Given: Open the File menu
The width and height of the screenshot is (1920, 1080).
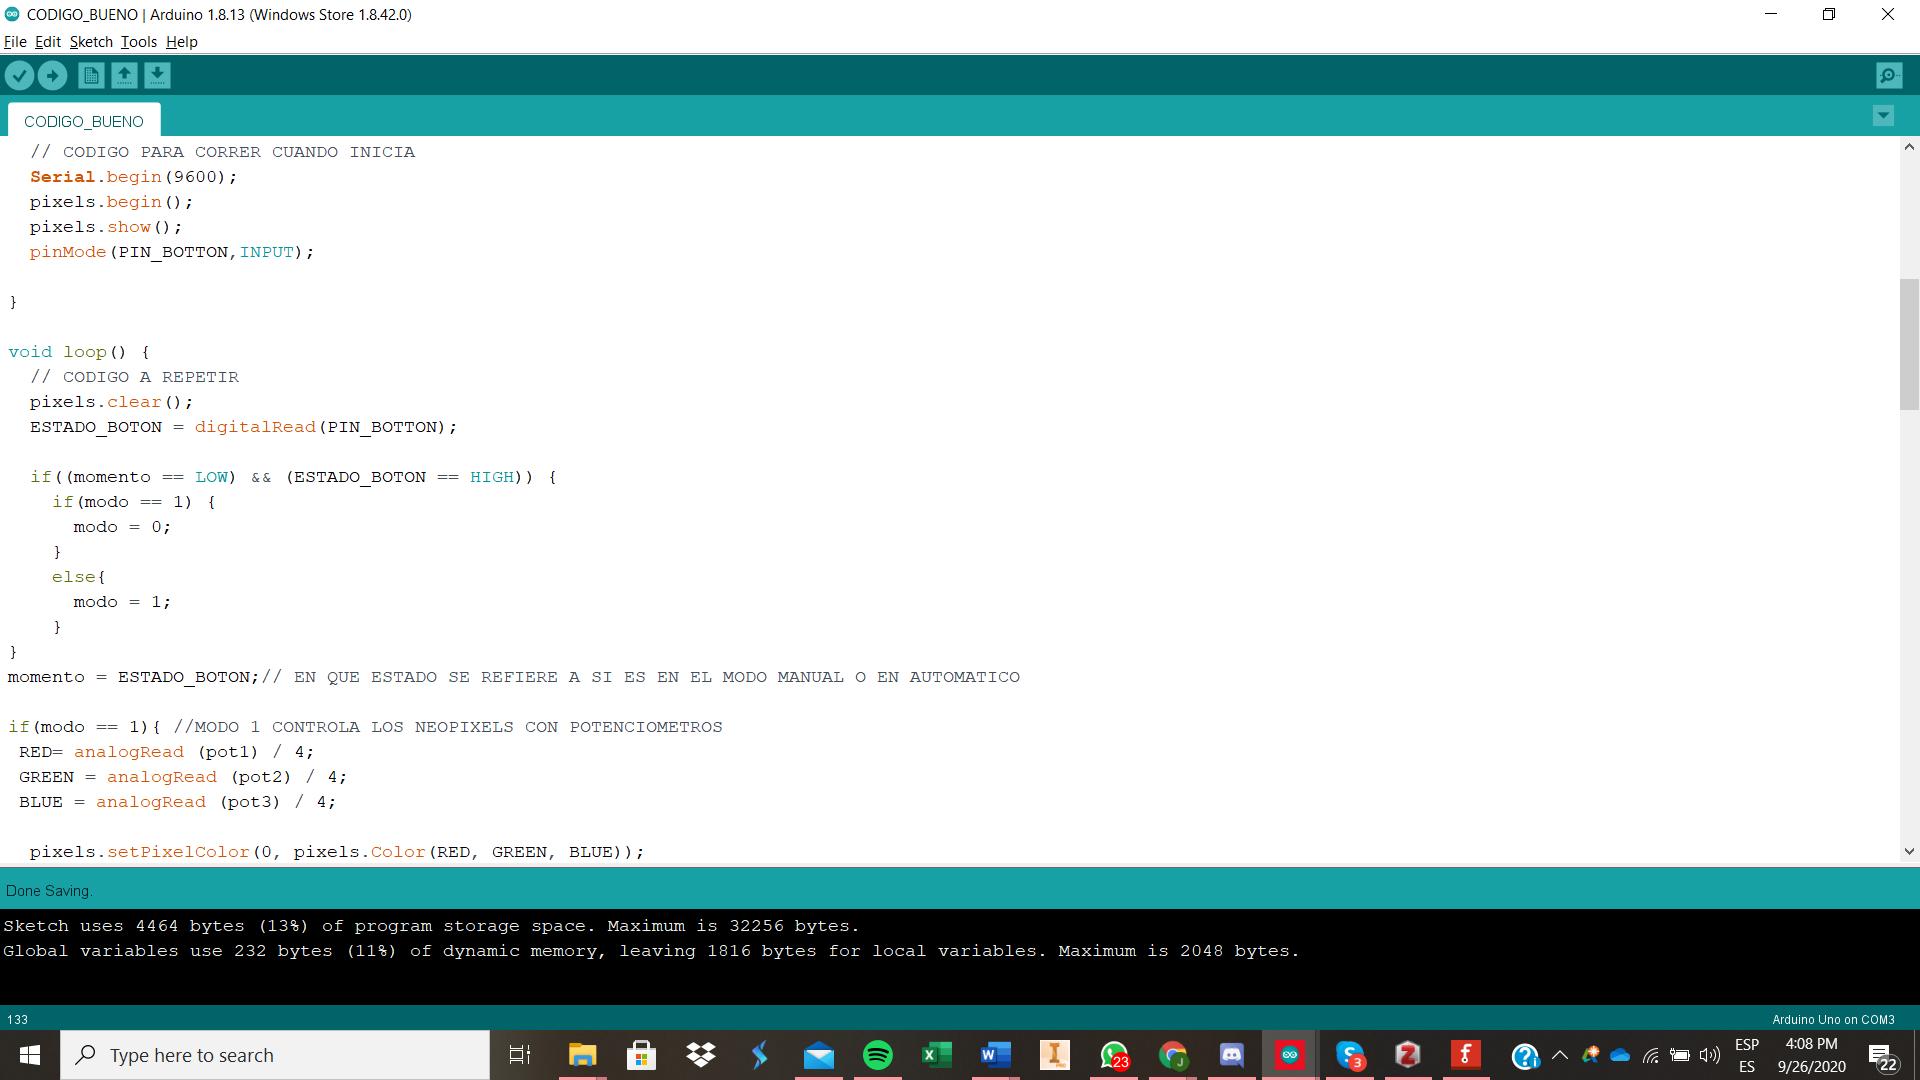Looking at the screenshot, I should [x=16, y=41].
